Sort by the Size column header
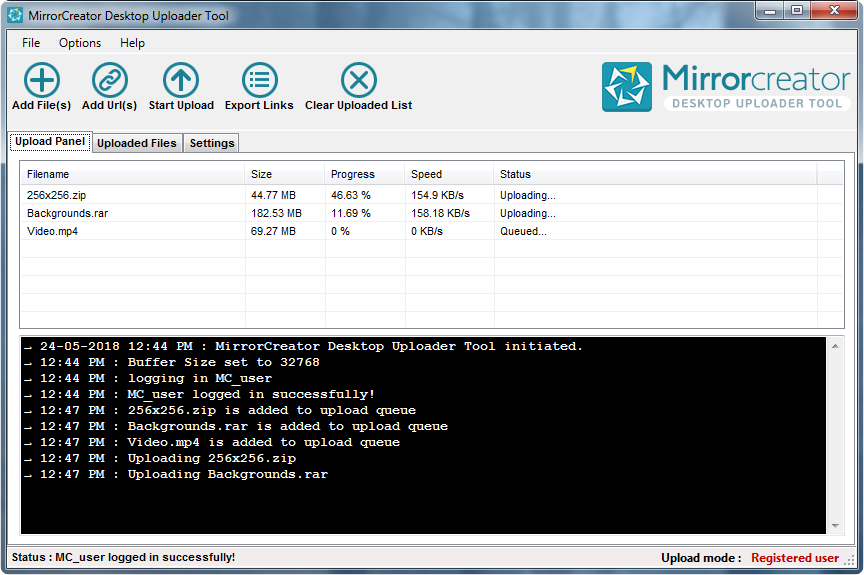 tap(284, 174)
